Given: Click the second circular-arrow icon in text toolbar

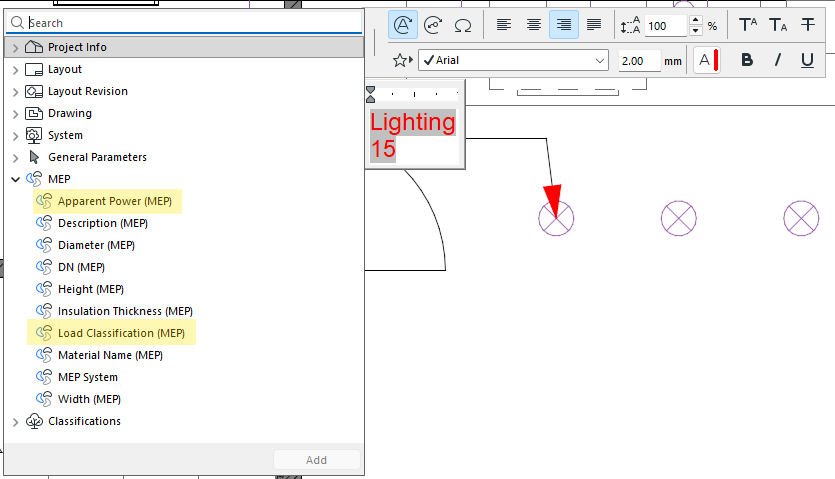Looking at the screenshot, I should [x=433, y=25].
